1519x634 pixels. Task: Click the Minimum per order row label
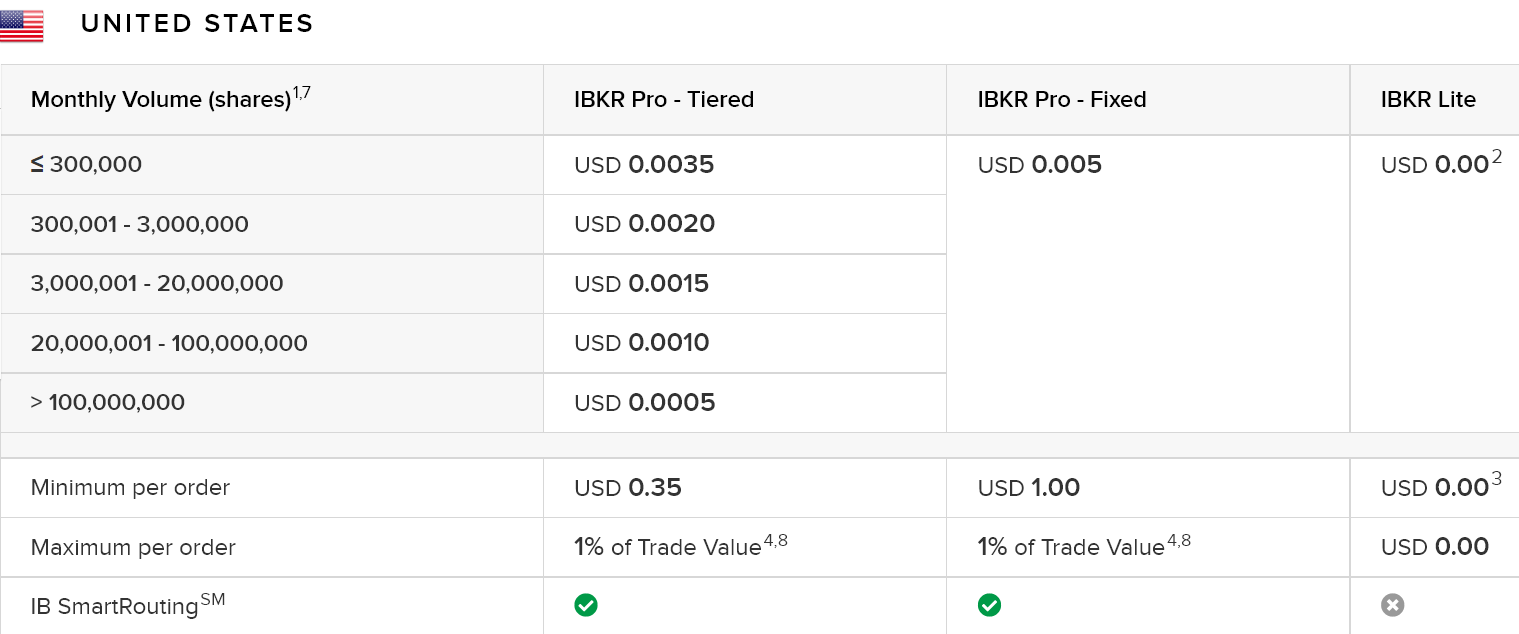pyautogui.click(x=130, y=488)
